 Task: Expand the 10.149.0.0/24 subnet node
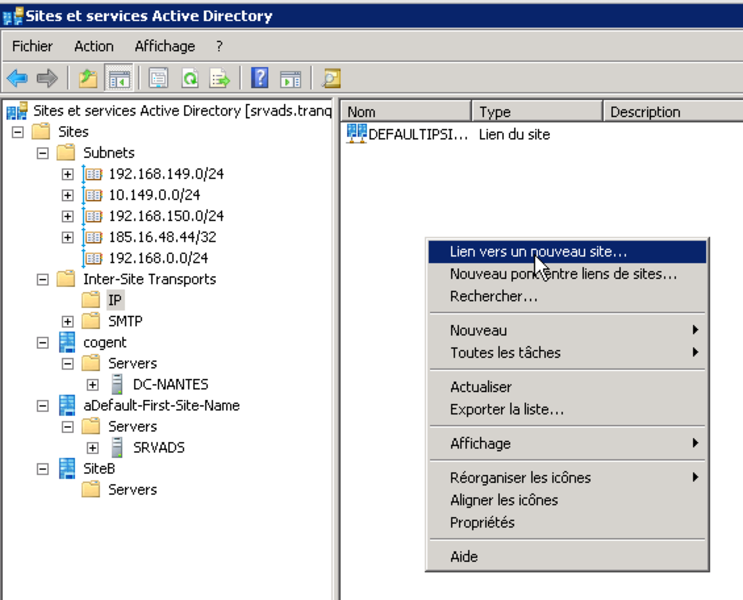point(68,195)
